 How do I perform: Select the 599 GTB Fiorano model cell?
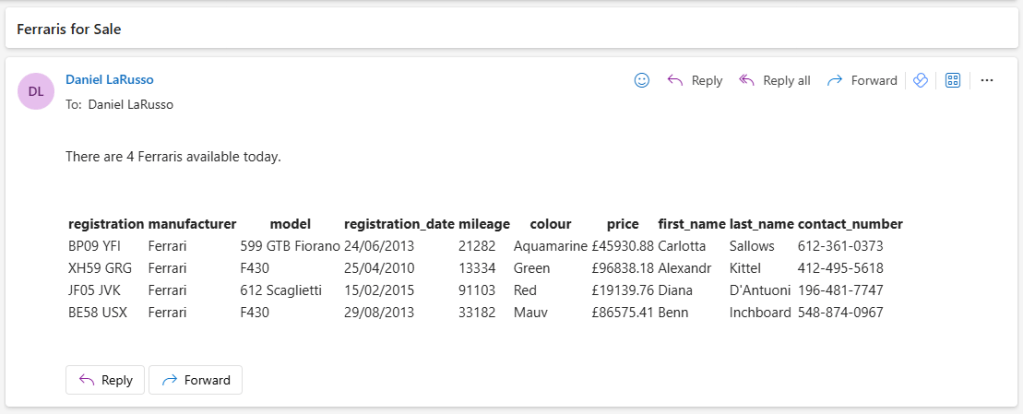(x=290, y=246)
